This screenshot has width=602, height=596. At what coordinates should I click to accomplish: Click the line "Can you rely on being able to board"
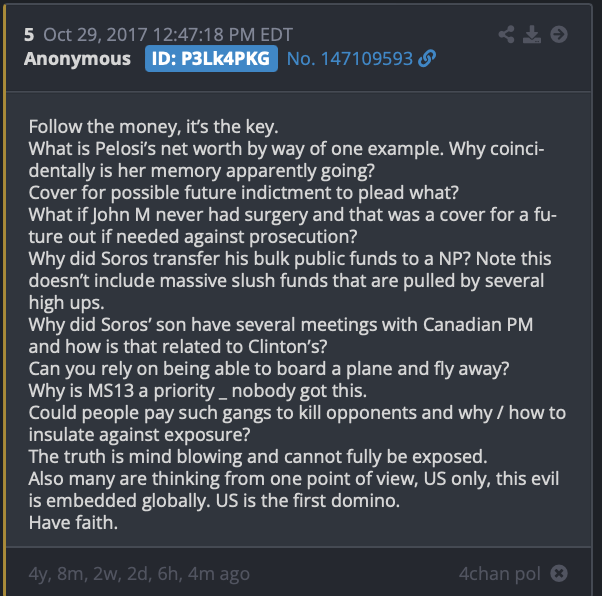pos(269,369)
